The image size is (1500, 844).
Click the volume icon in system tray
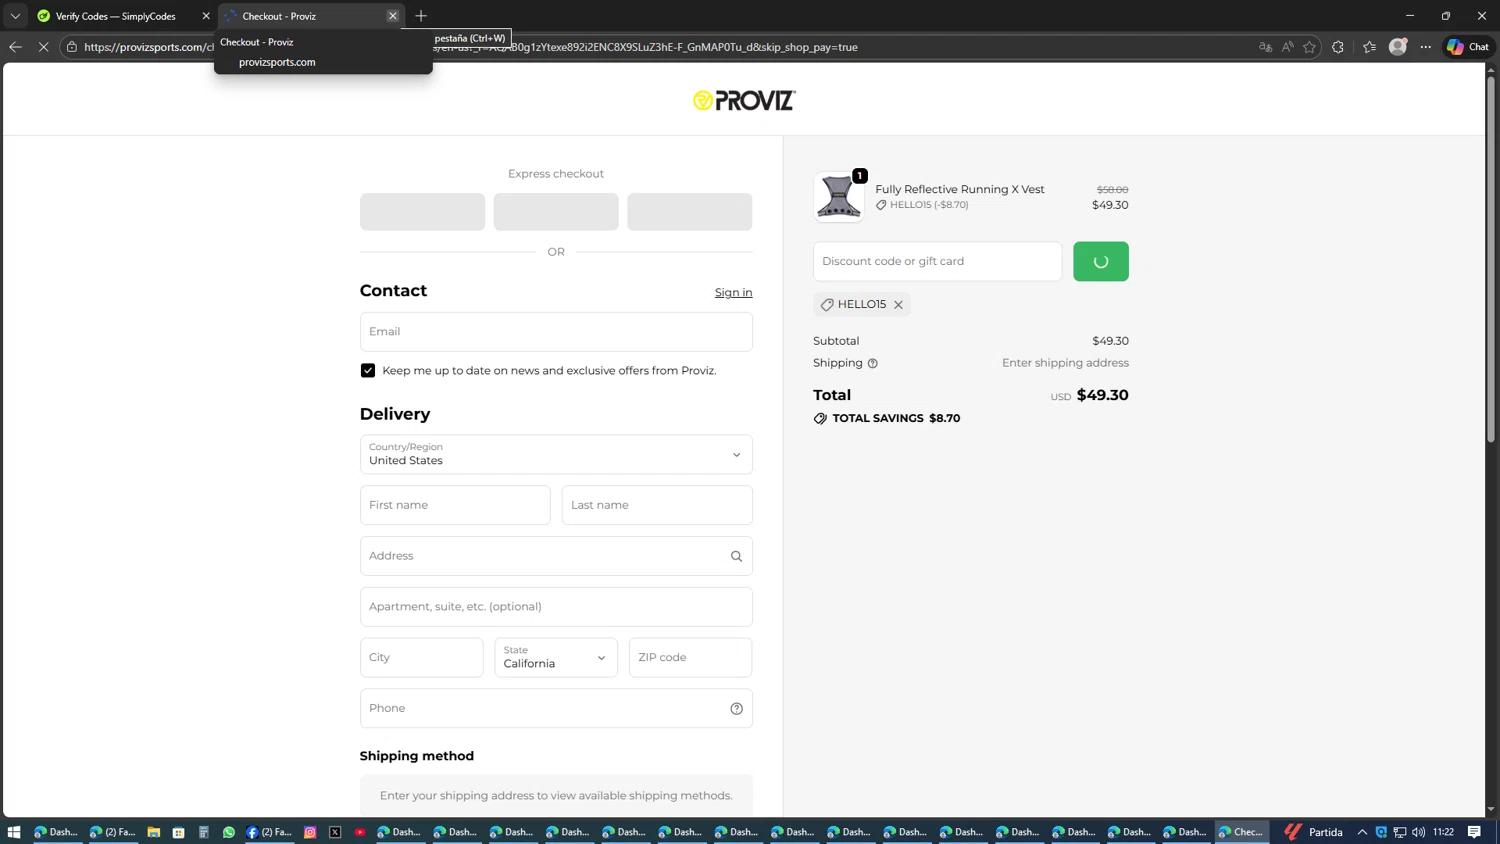click(x=1419, y=832)
